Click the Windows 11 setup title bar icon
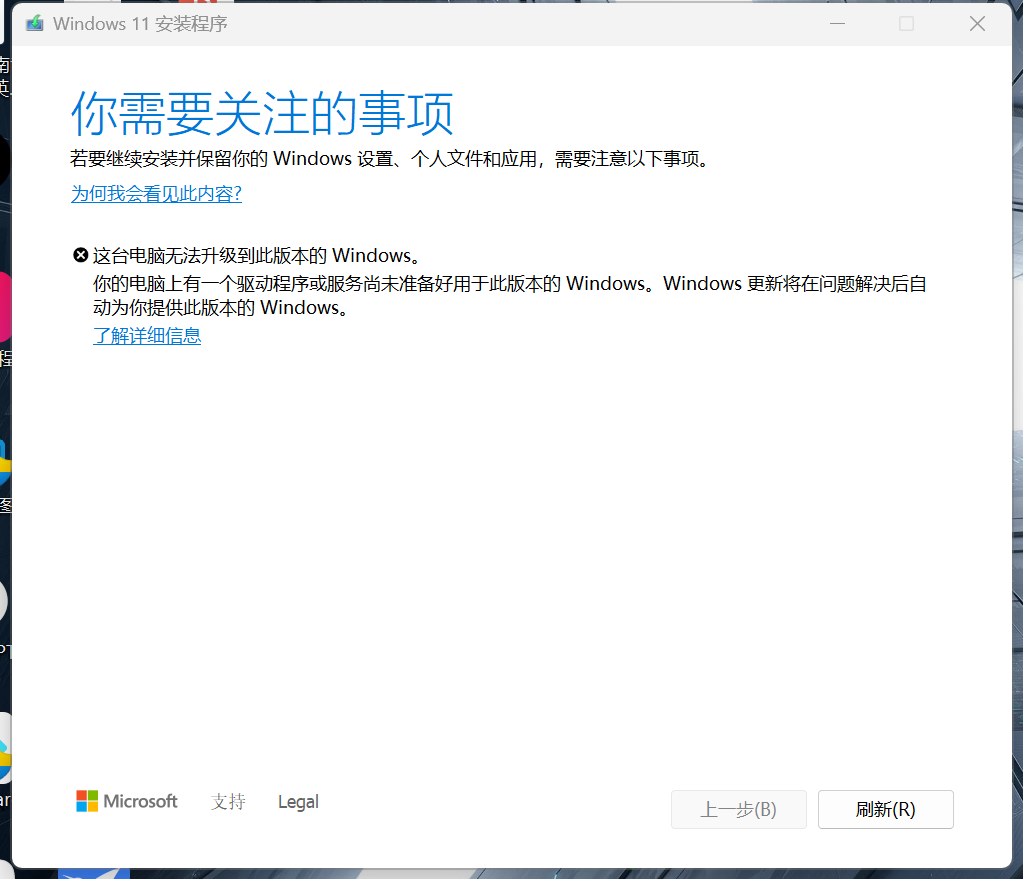 pos(35,23)
